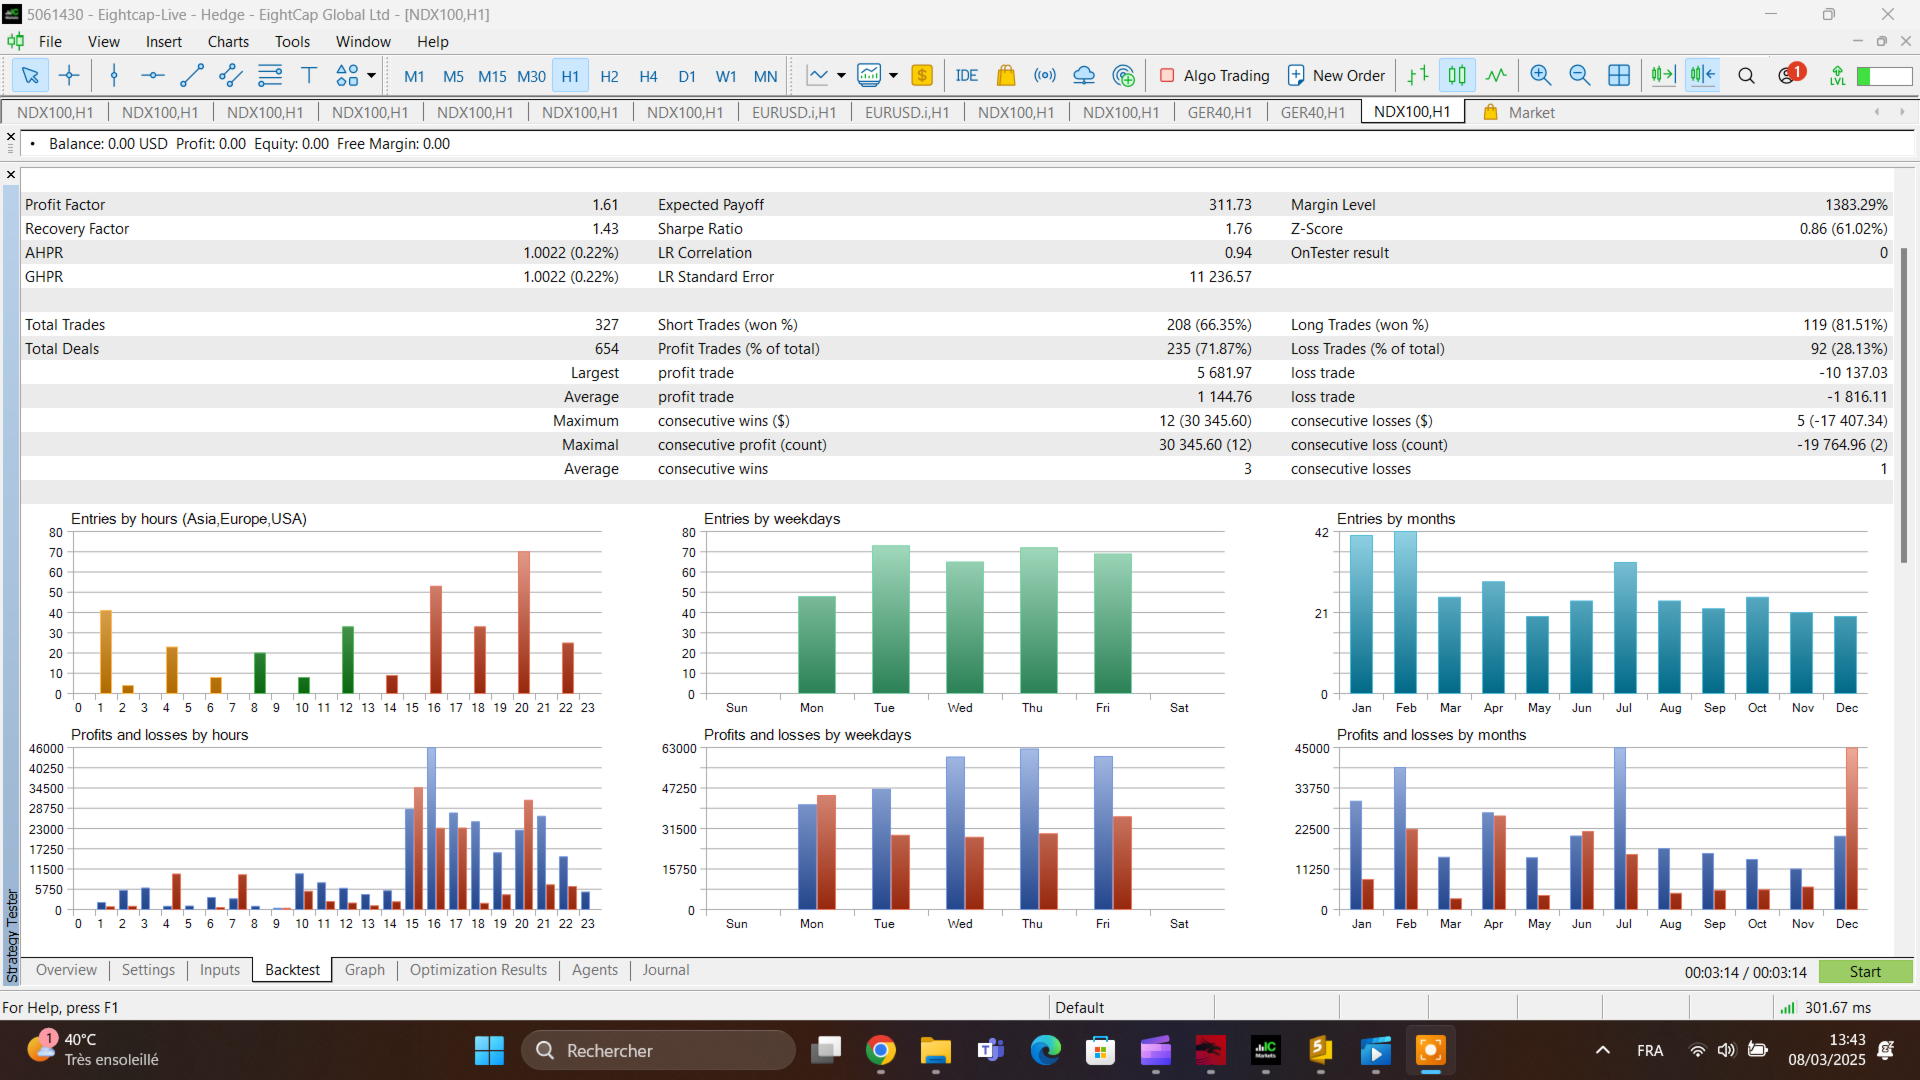Viewport: 1920px width, 1080px height.
Task: Toggle Algo Trading on
Action: (x=1214, y=75)
